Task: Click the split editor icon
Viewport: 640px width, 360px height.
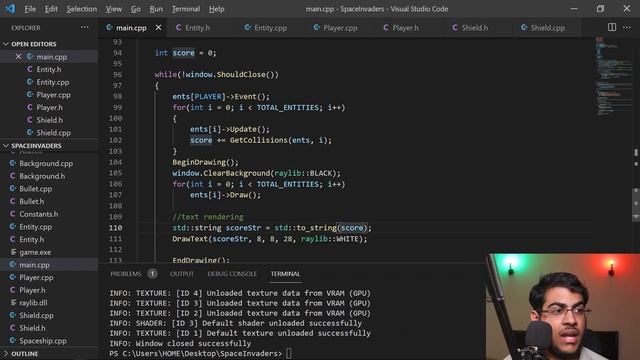Action: (612, 27)
